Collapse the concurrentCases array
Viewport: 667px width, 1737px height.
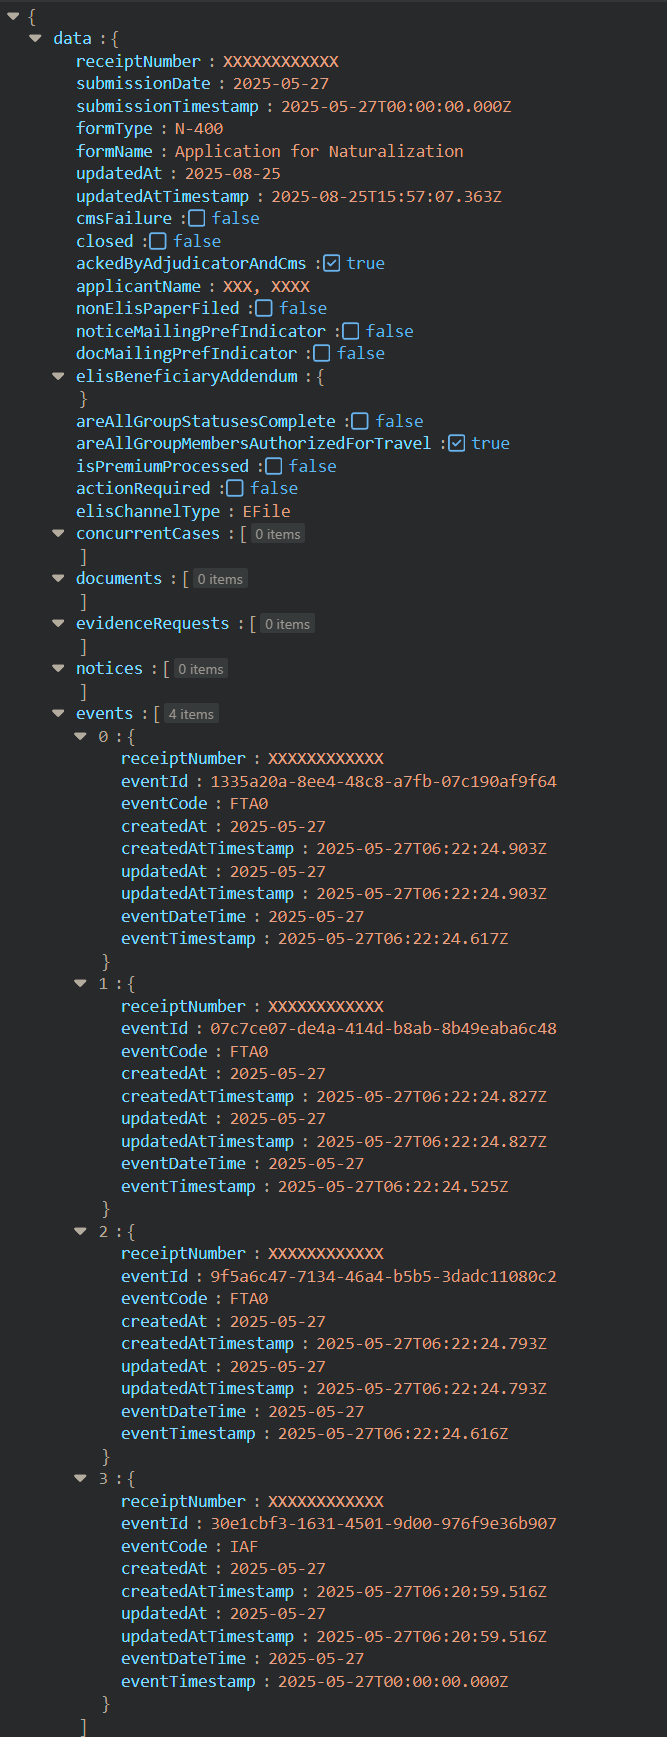coord(58,533)
